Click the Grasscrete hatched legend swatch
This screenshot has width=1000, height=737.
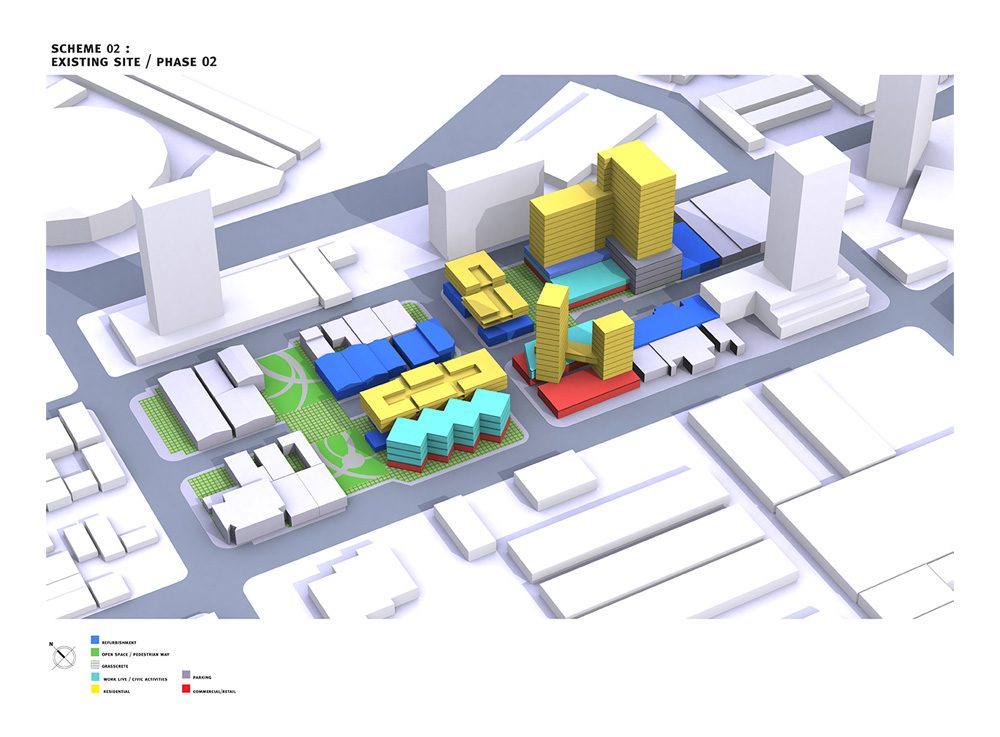pyautogui.click(x=95, y=665)
